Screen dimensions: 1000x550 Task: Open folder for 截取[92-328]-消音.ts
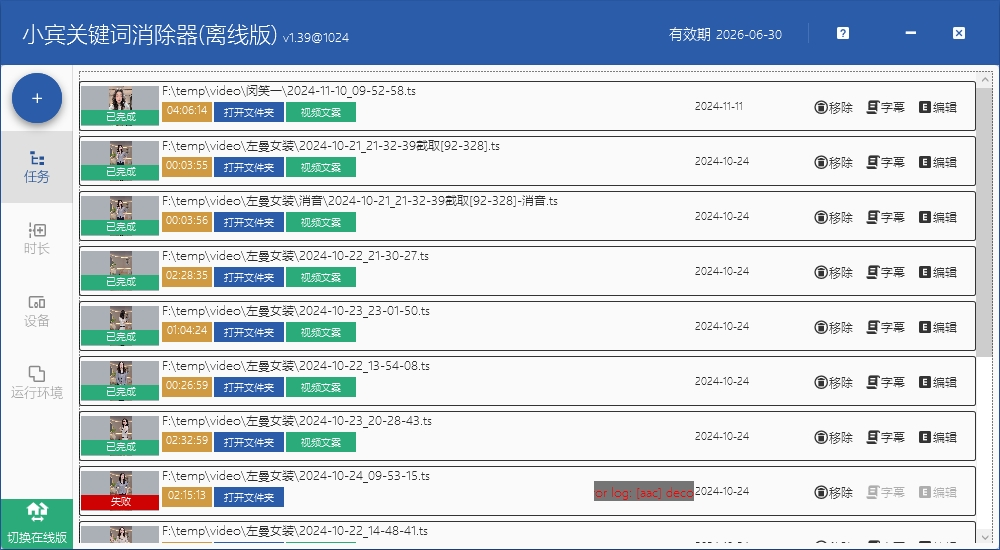249,222
